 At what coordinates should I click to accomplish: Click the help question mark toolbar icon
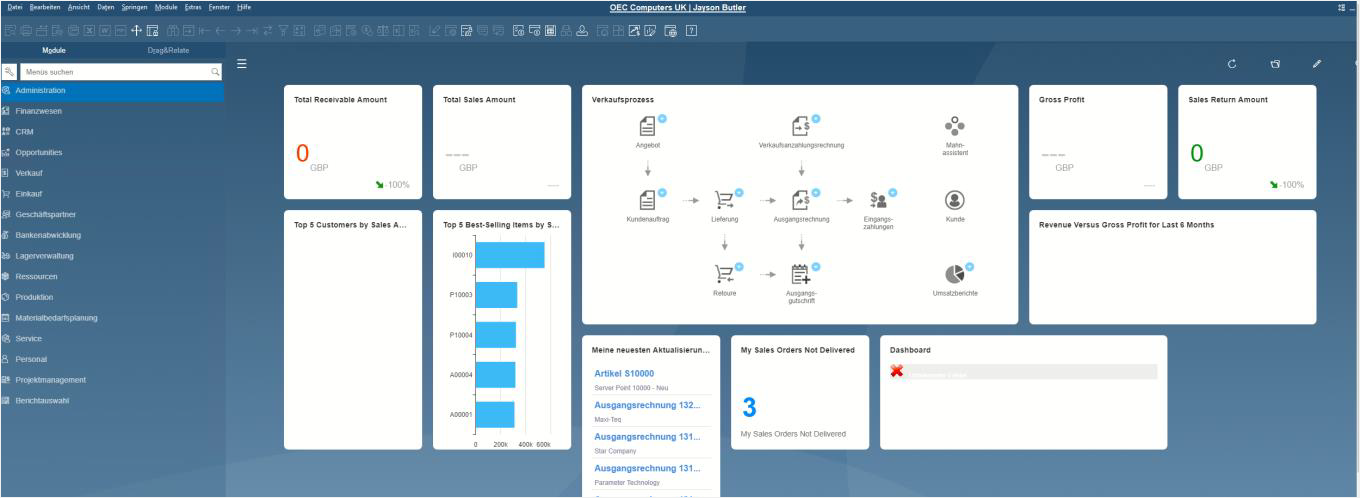(x=691, y=31)
